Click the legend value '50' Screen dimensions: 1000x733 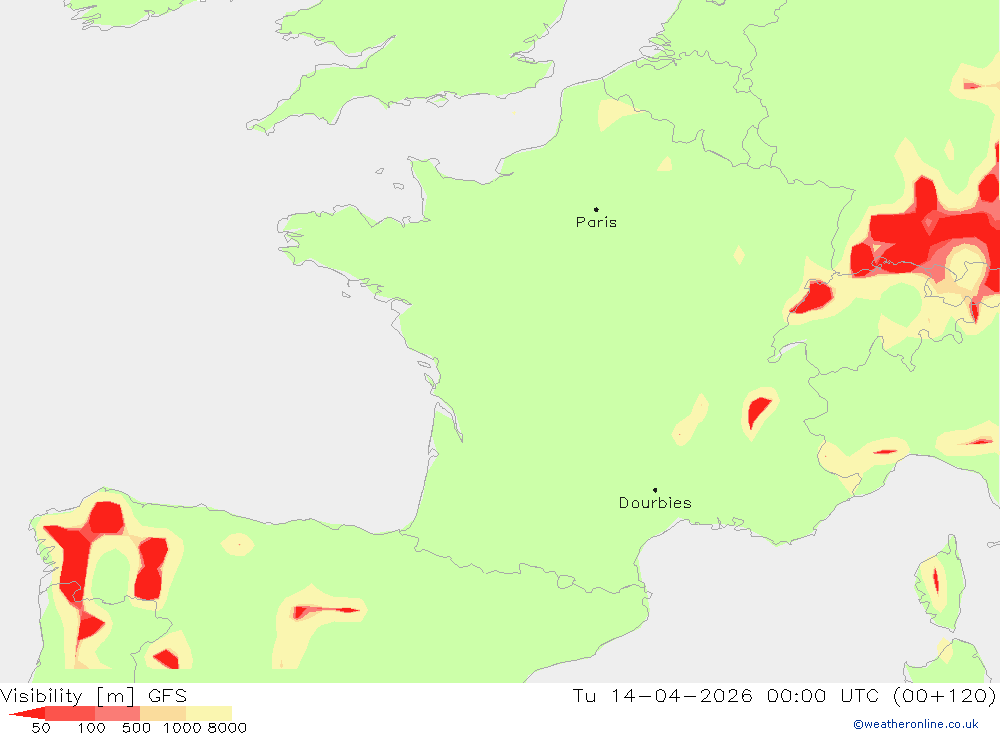[41, 728]
